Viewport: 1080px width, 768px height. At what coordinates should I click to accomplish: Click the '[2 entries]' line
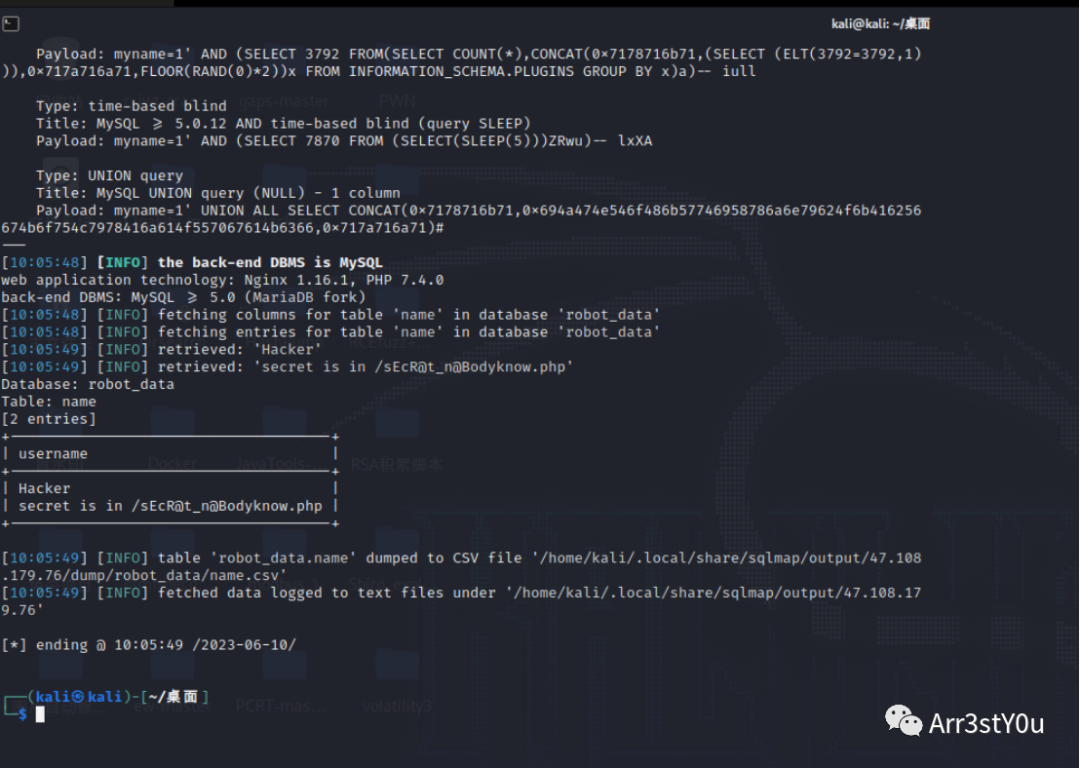[49, 419]
